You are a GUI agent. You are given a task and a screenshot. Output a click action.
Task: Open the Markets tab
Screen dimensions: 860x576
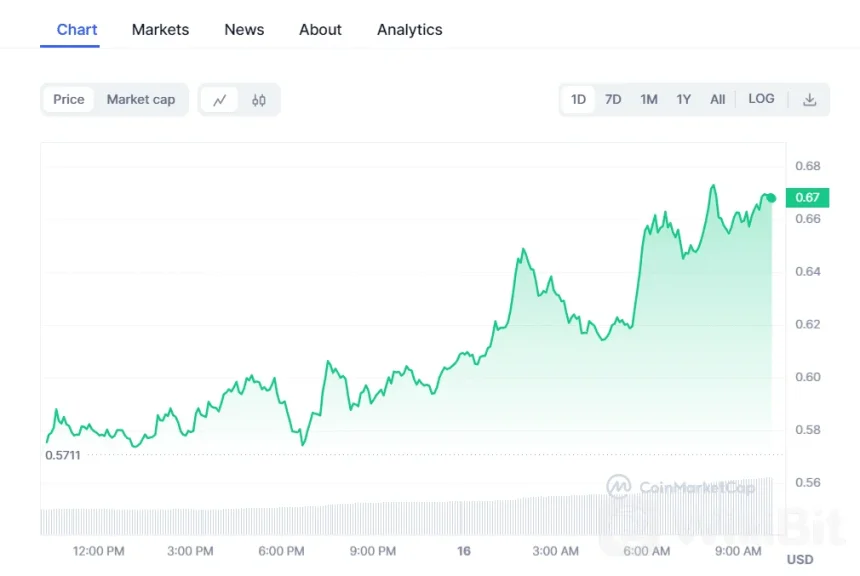(160, 29)
